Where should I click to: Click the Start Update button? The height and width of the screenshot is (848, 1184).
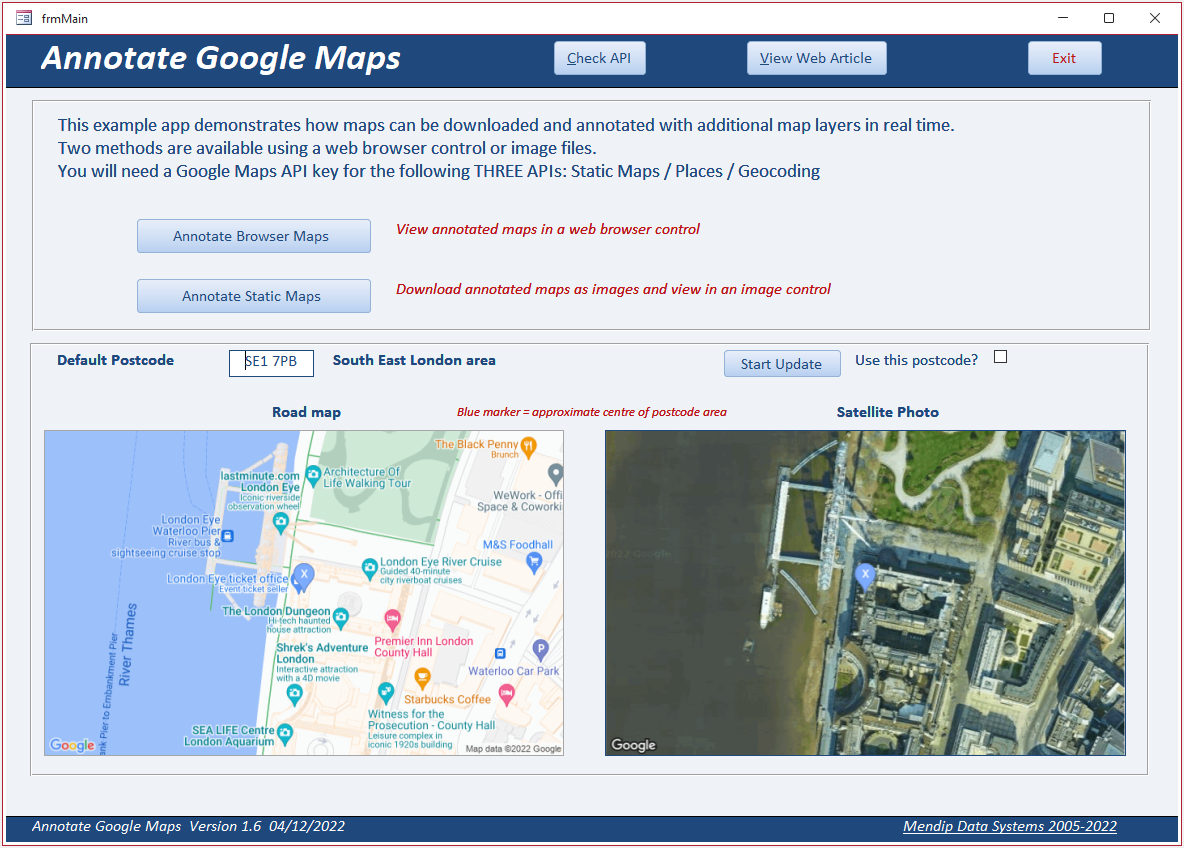(782, 364)
